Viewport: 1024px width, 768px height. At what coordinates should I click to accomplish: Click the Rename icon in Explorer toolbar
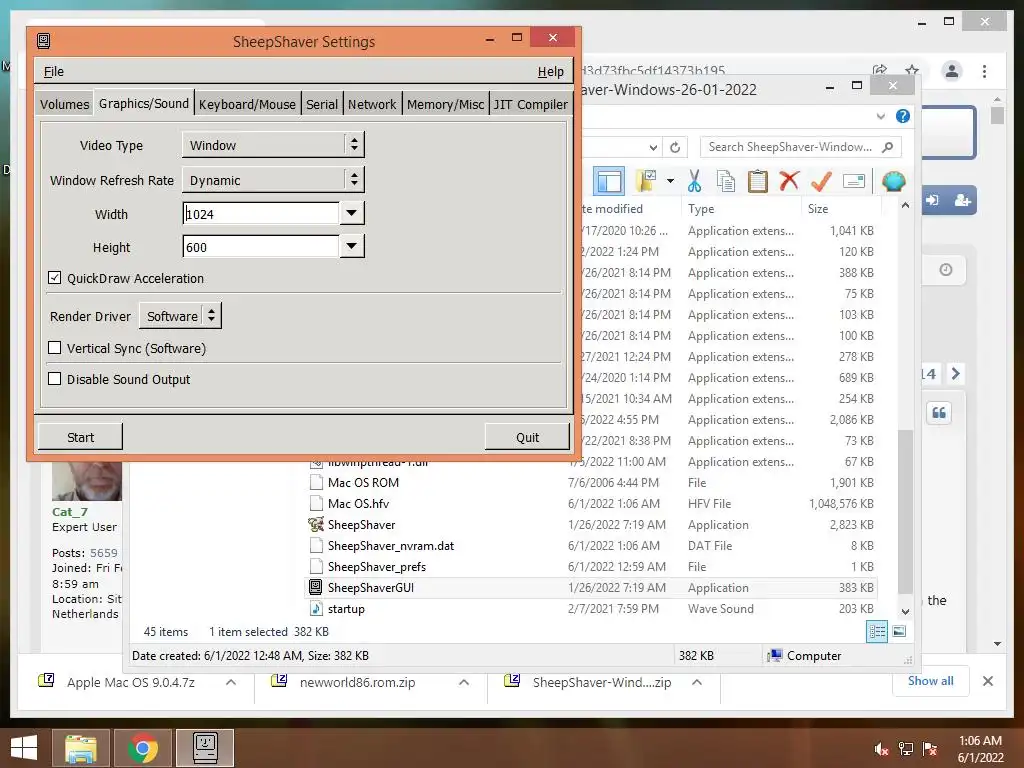click(x=854, y=181)
